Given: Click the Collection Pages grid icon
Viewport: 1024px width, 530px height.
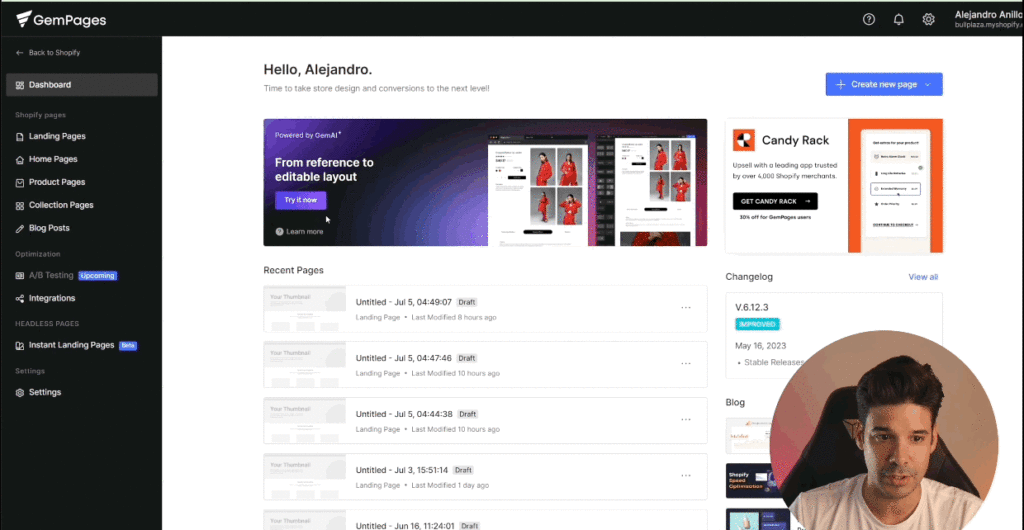Looking at the screenshot, I should coord(20,205).
